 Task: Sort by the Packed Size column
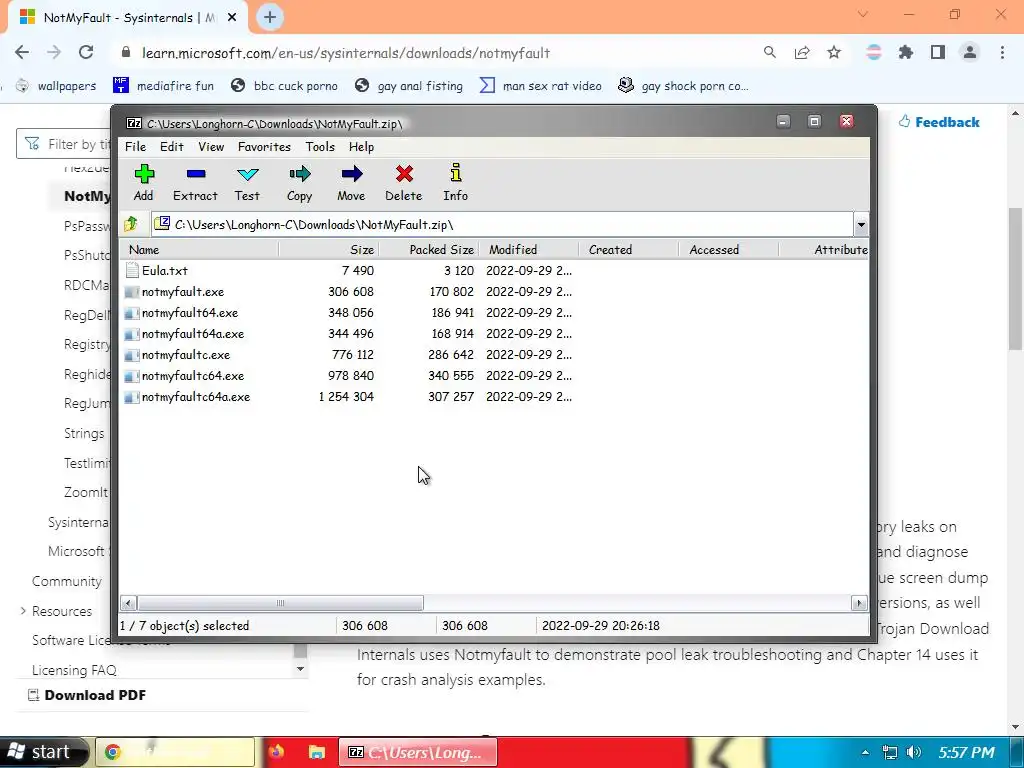[x=428, y=249]
